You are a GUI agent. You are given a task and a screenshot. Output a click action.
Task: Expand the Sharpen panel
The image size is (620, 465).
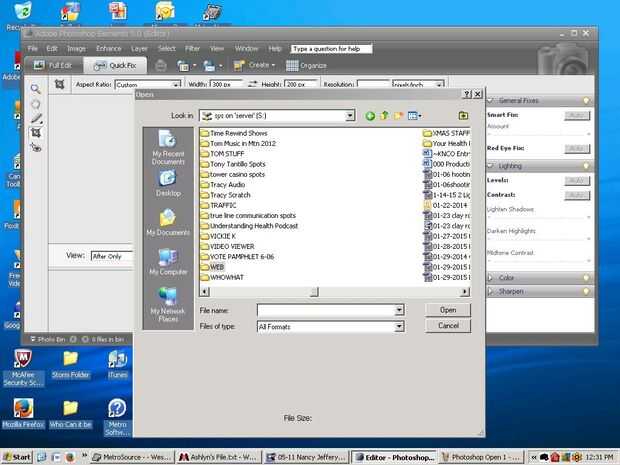click(x=490, y=291)
